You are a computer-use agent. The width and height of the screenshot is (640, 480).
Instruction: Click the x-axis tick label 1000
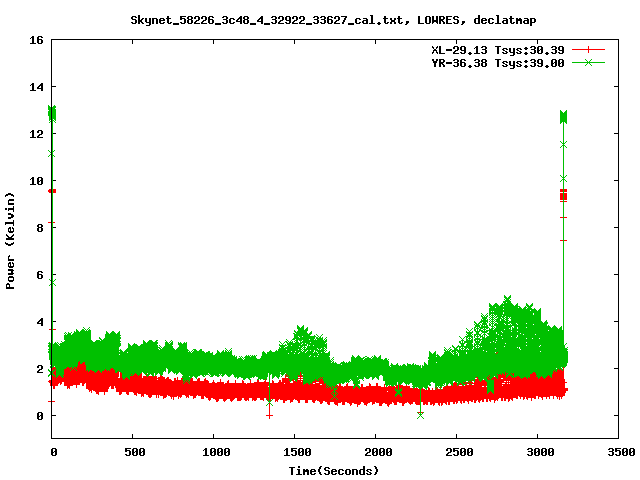click(x=216, y=452)
